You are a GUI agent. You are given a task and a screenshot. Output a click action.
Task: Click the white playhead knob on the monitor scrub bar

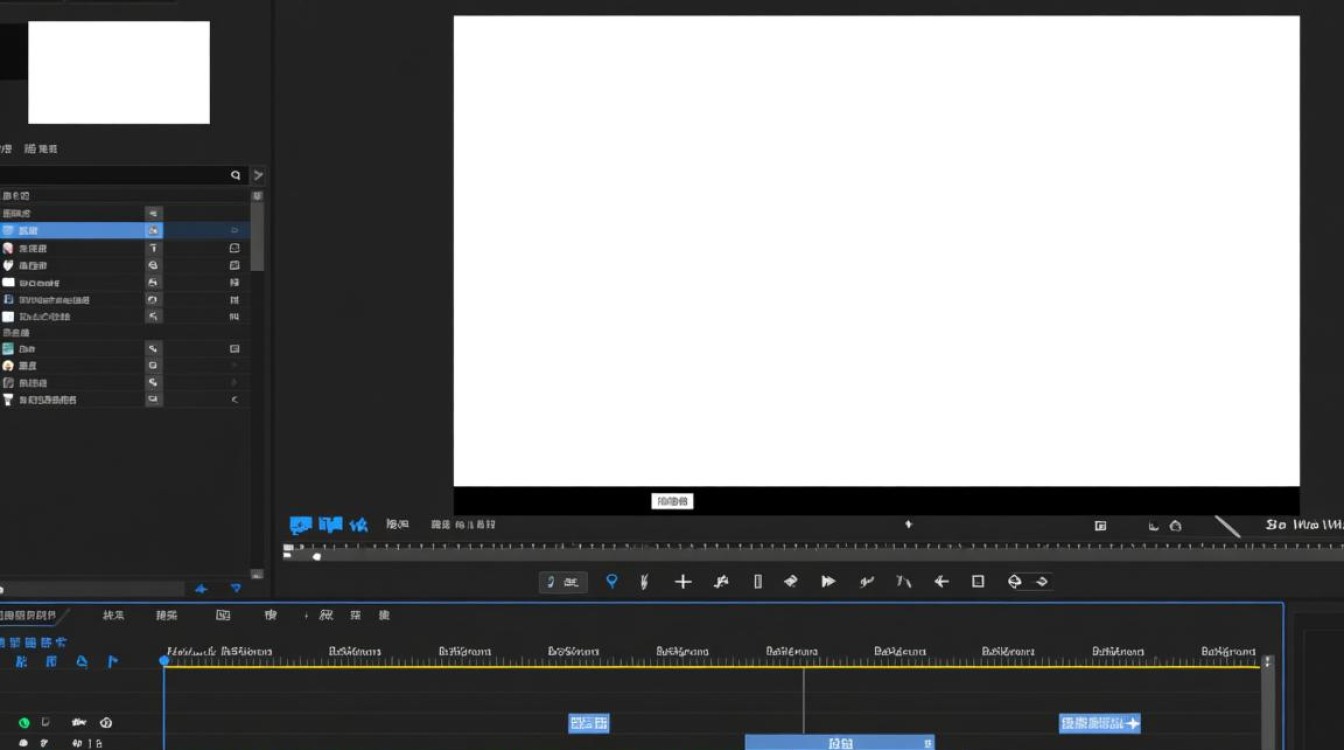tap(317, 557)
